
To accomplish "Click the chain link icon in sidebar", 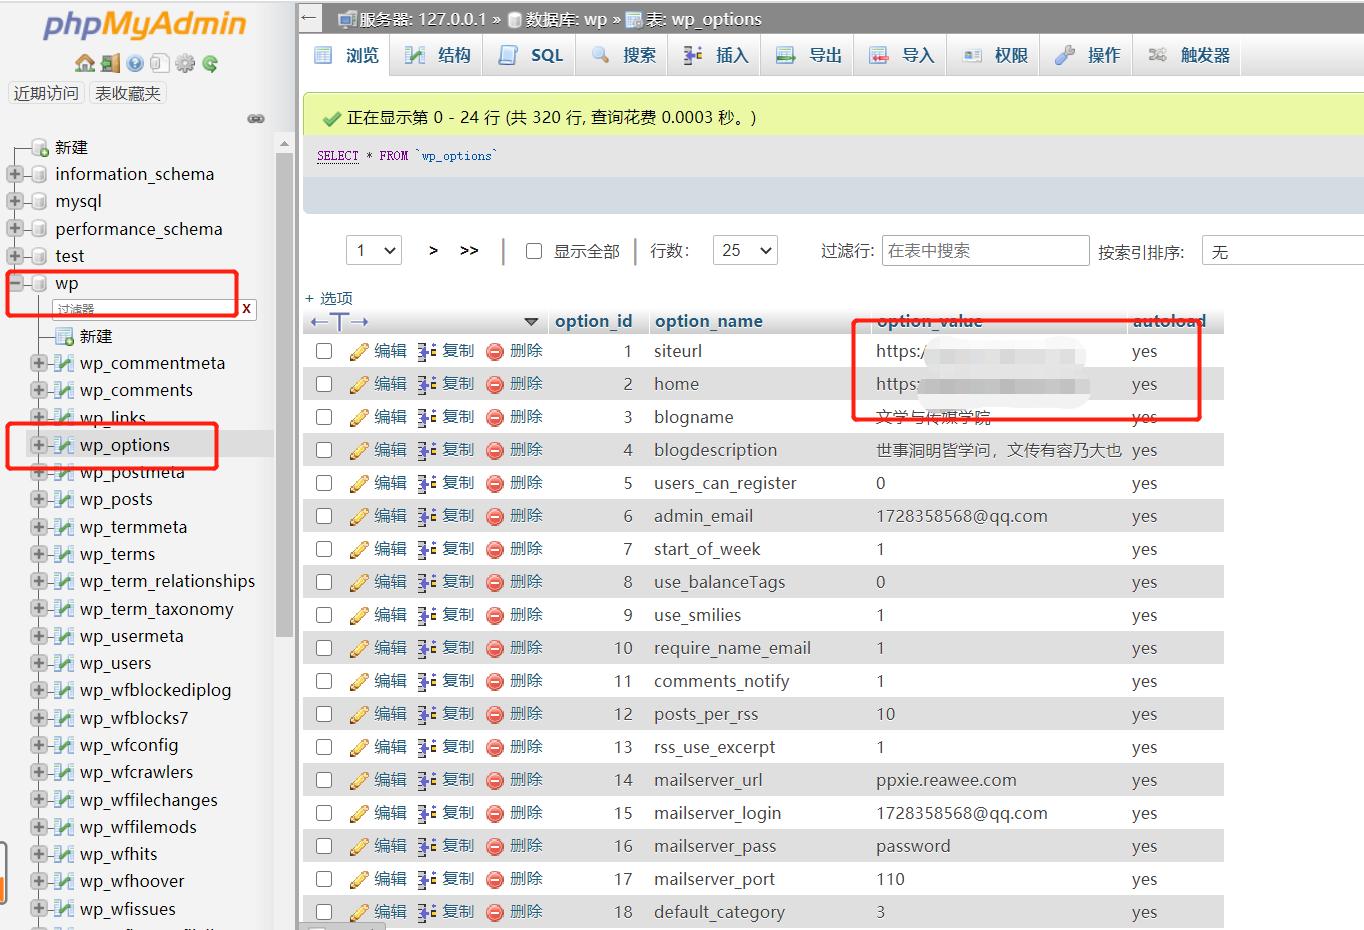I will 256,118.
